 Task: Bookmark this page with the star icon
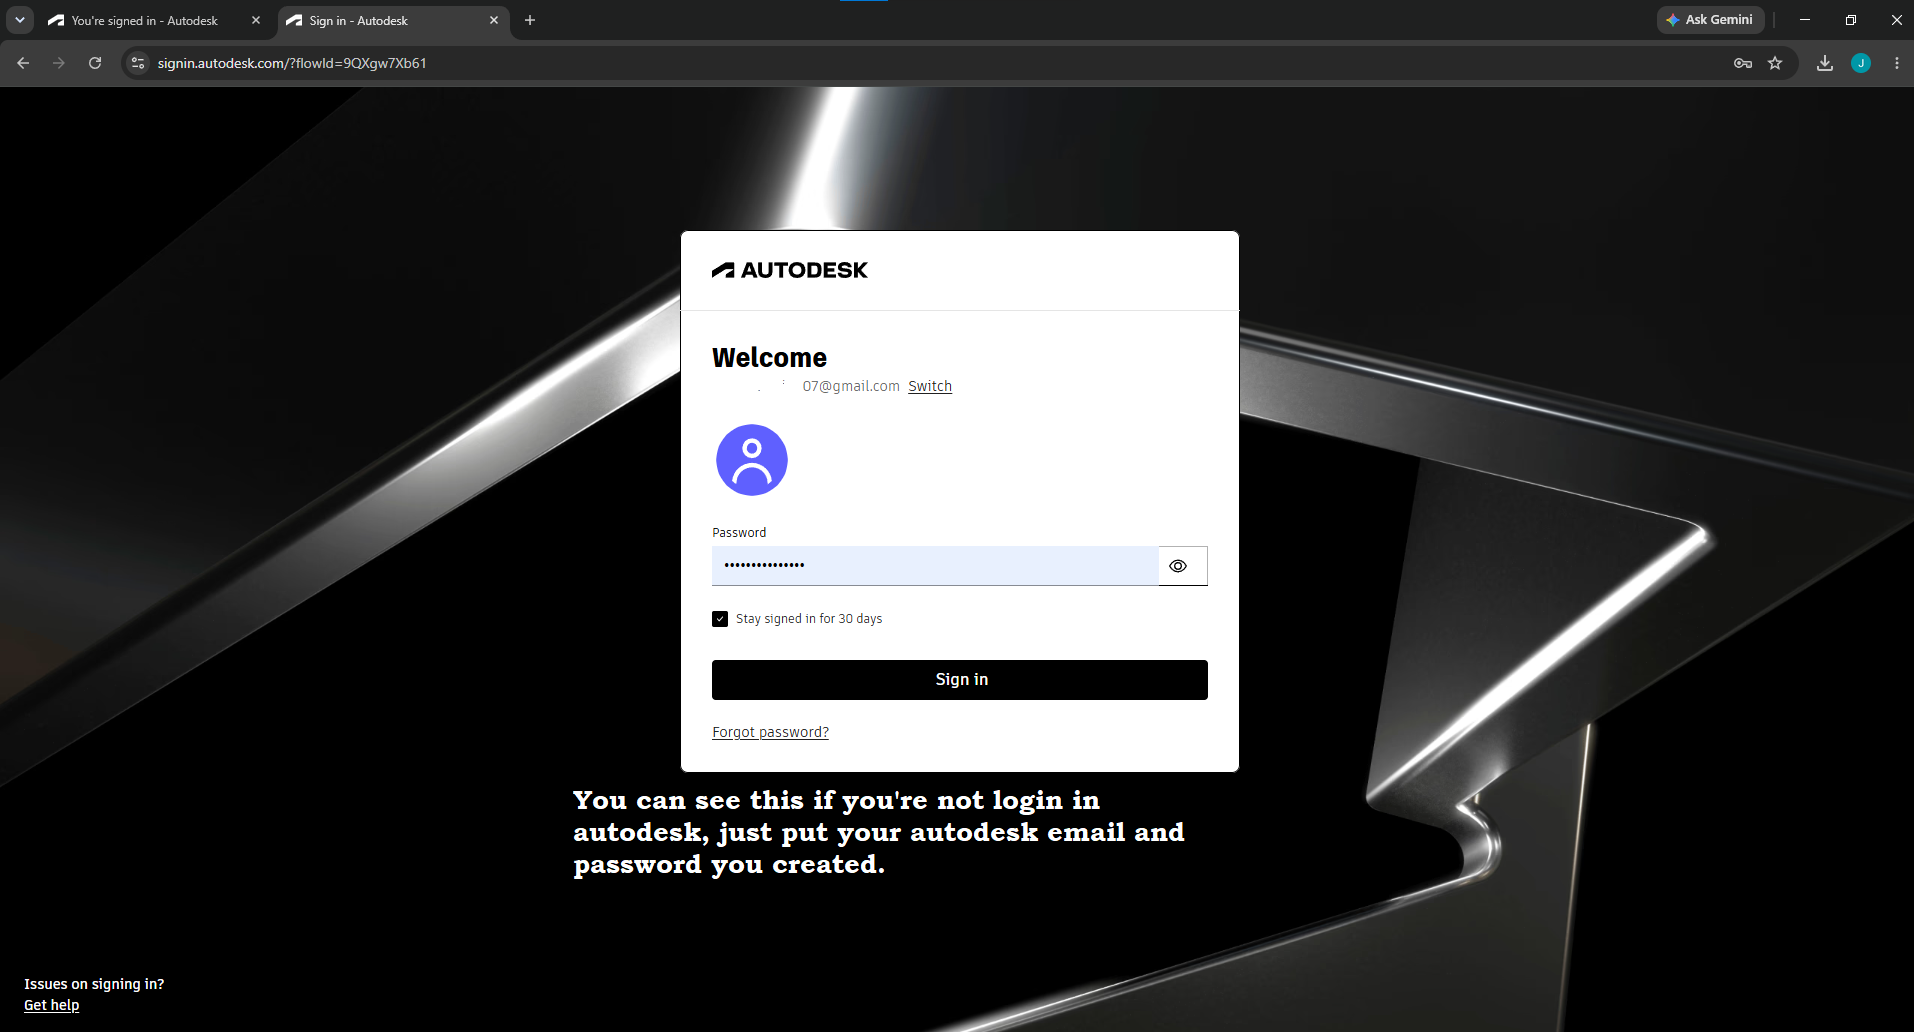1775,63
